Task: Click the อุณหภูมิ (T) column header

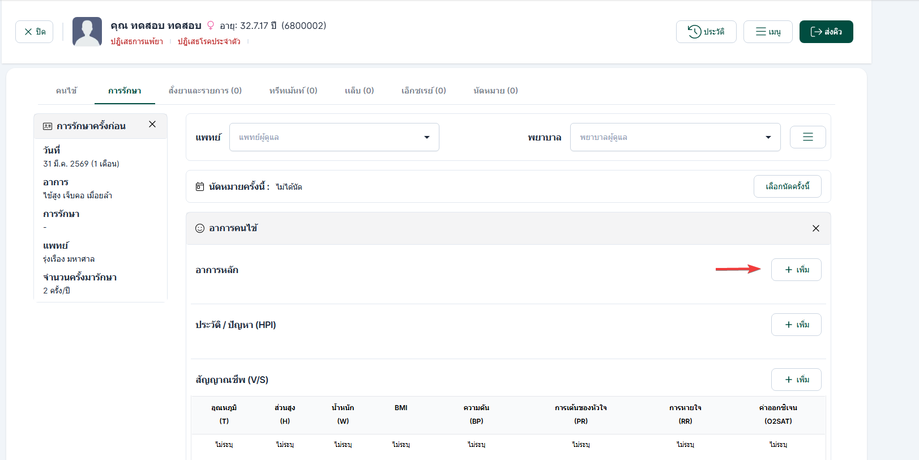Action: click(224, 414)
